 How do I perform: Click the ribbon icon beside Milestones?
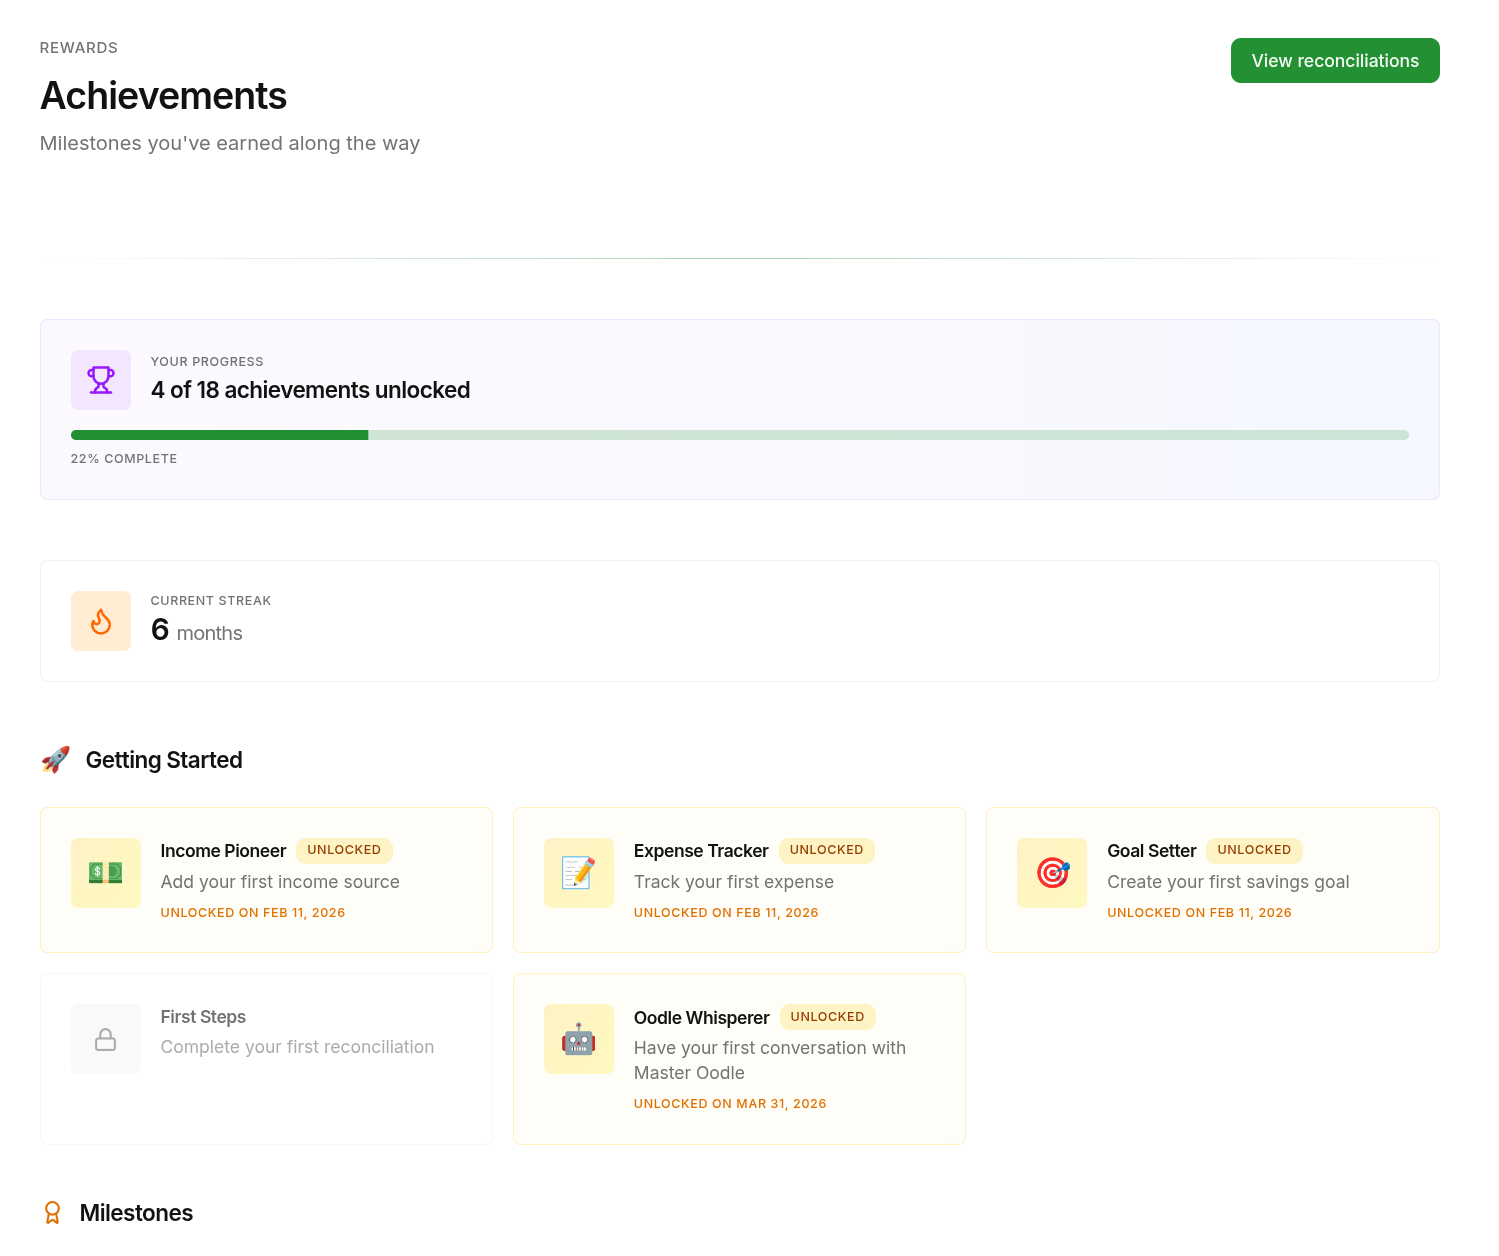pyautogui.click(x=53, y=1213)
